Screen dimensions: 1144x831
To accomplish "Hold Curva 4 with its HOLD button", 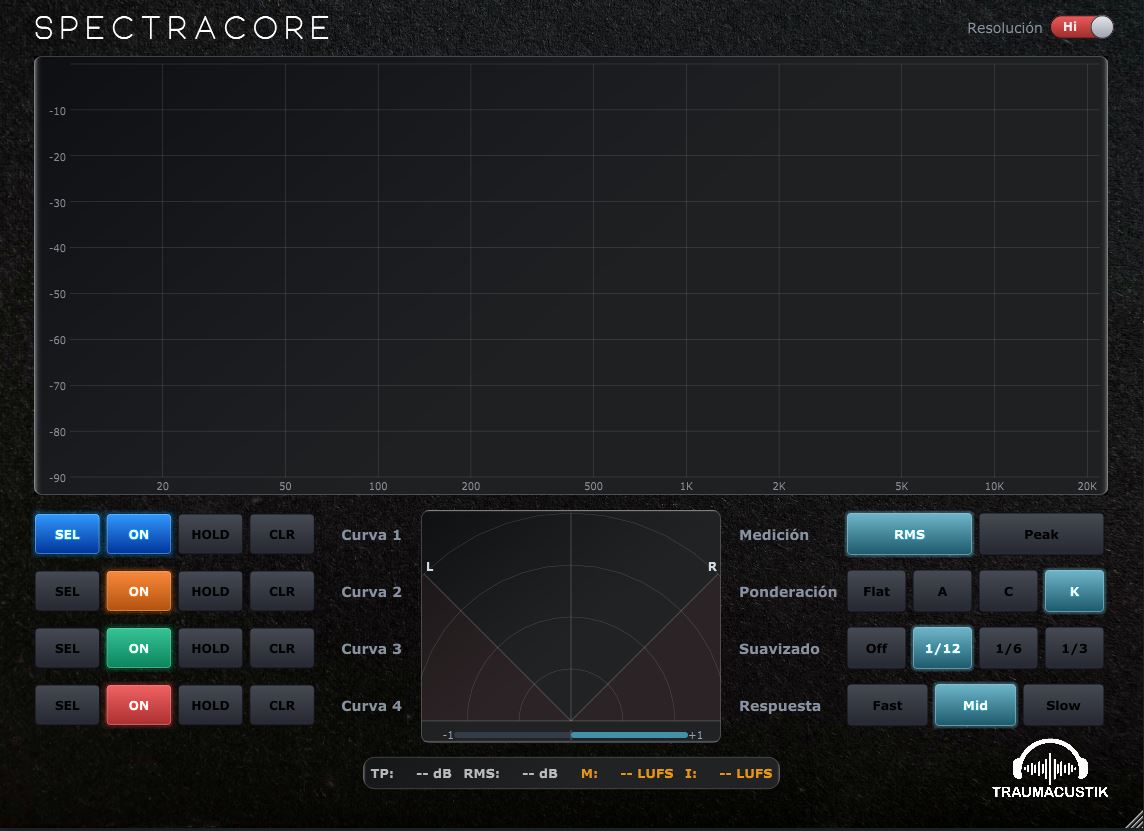I will pos(210,705).
